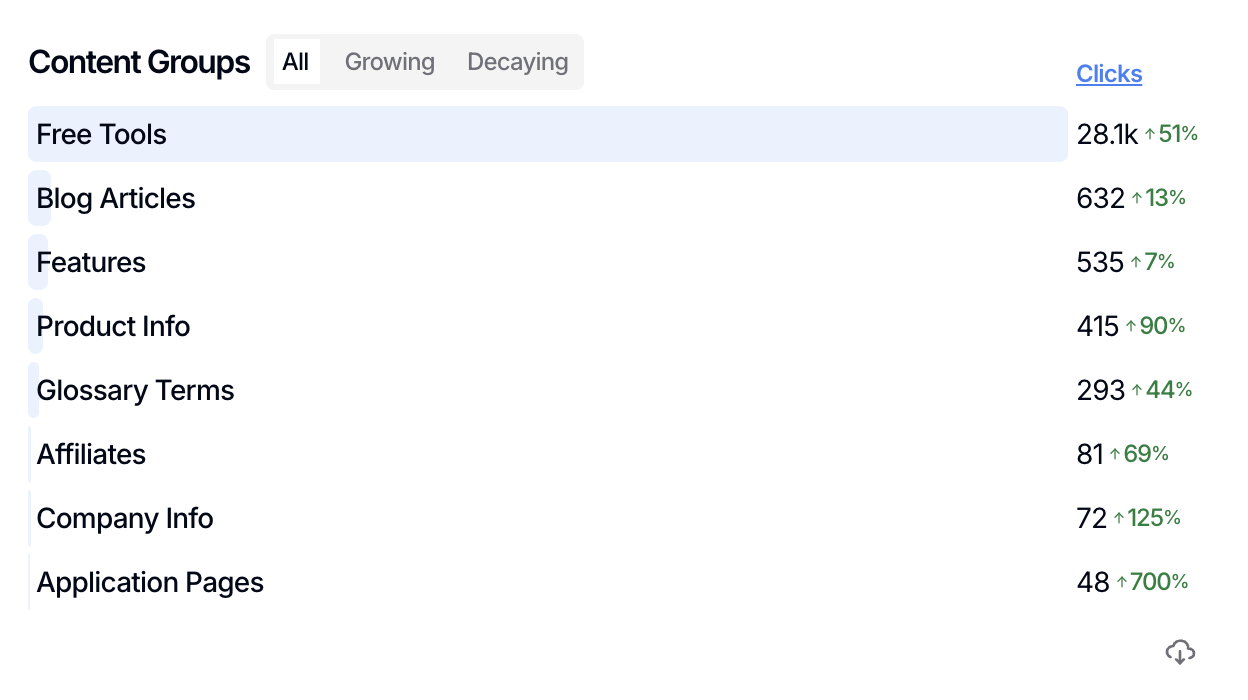The width and height of the screenshot is (1248, 700).
Task: Click the 51% growth indicator arrow
Action: [1150, 134]
